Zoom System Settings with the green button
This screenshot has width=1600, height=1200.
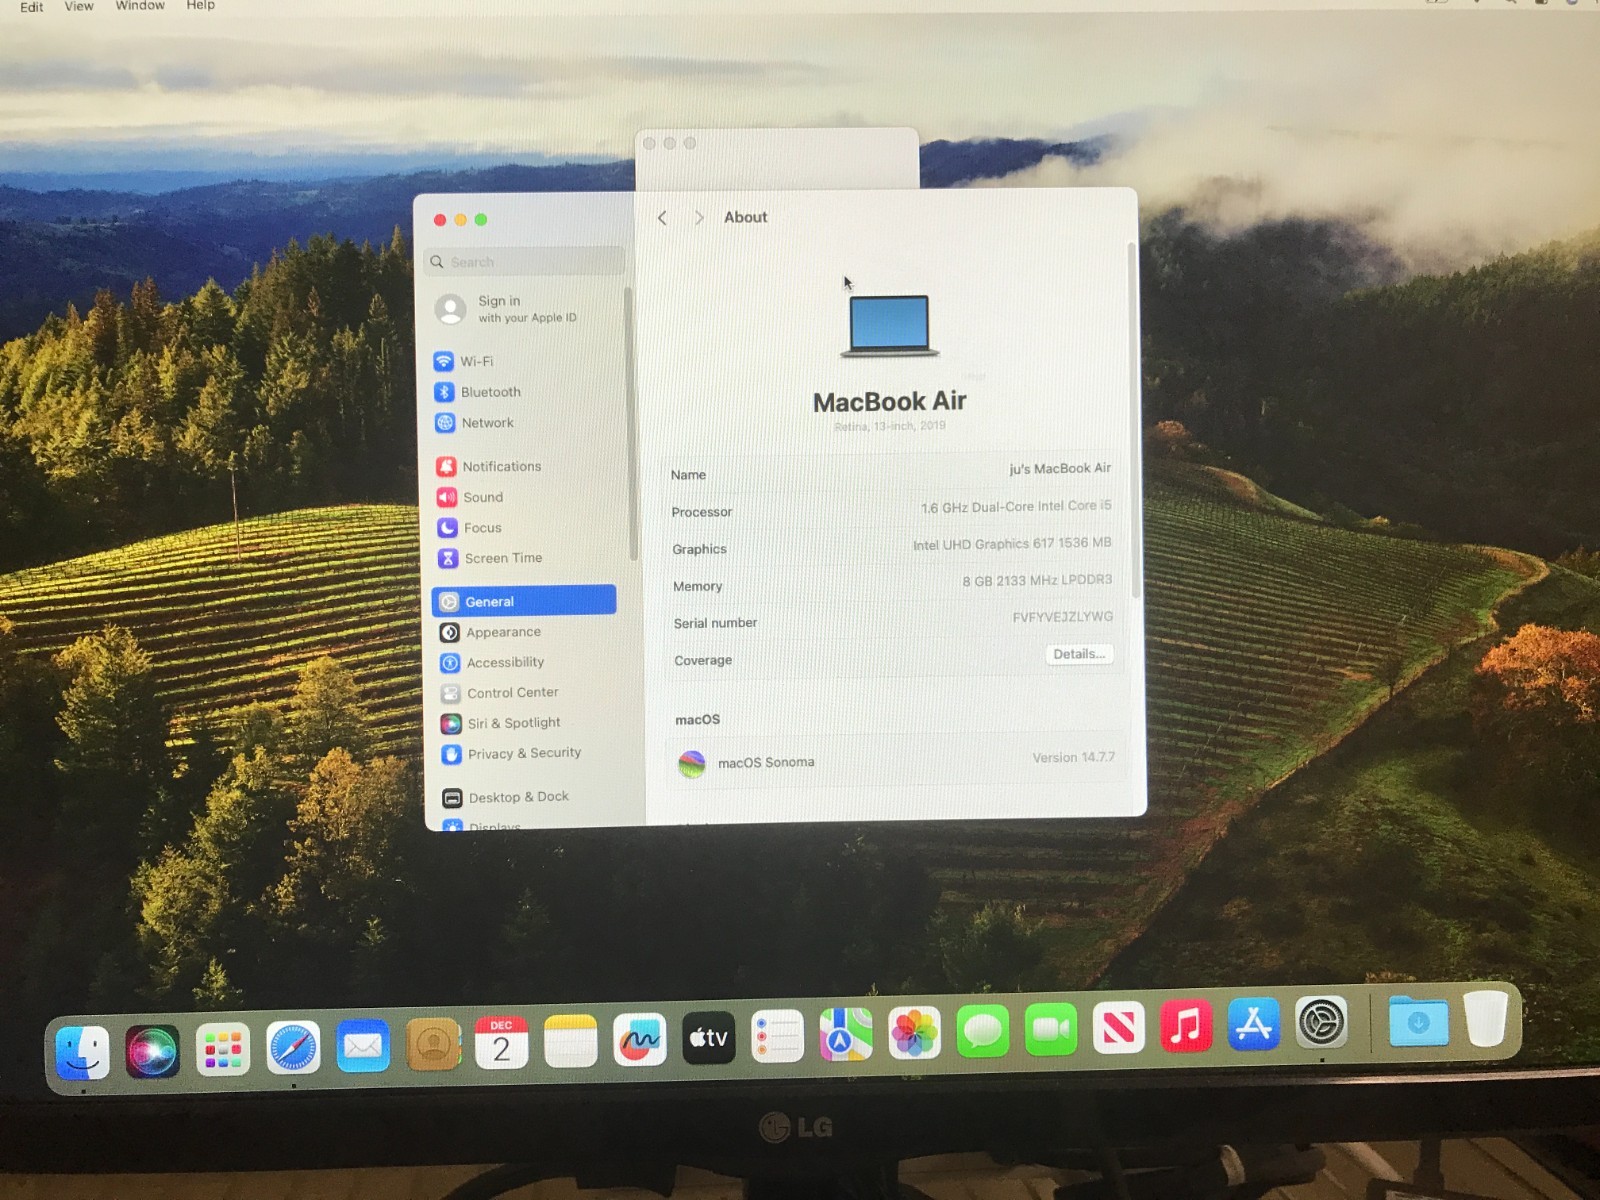(481, 219)
